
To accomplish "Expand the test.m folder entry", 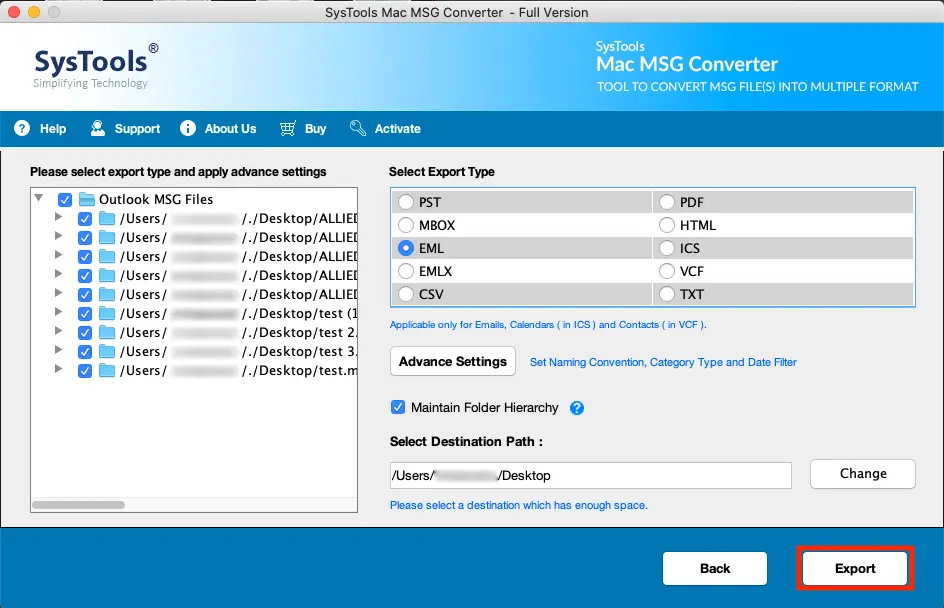I will coord(58,370).
